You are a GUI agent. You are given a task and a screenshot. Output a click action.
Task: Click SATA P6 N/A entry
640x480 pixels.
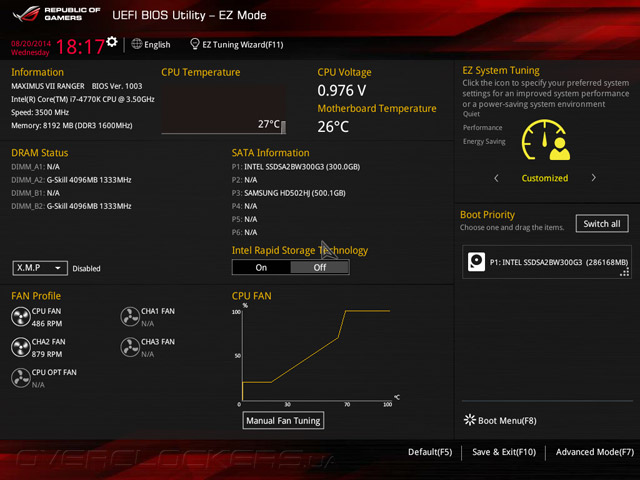244,232
